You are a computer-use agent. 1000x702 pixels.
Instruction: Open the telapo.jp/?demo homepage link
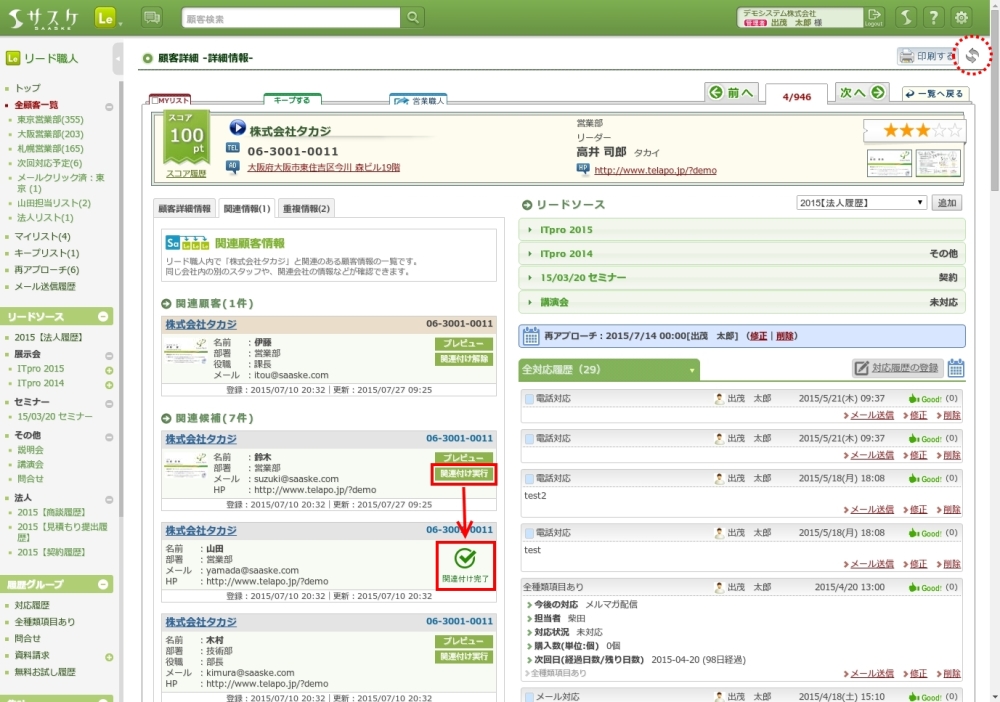pos(655,170)
